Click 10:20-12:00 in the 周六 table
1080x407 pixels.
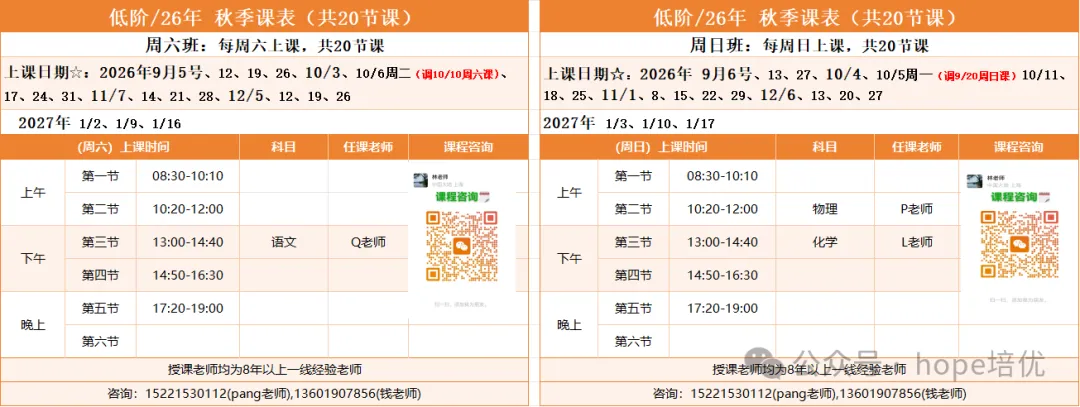(x=188, y=209)
